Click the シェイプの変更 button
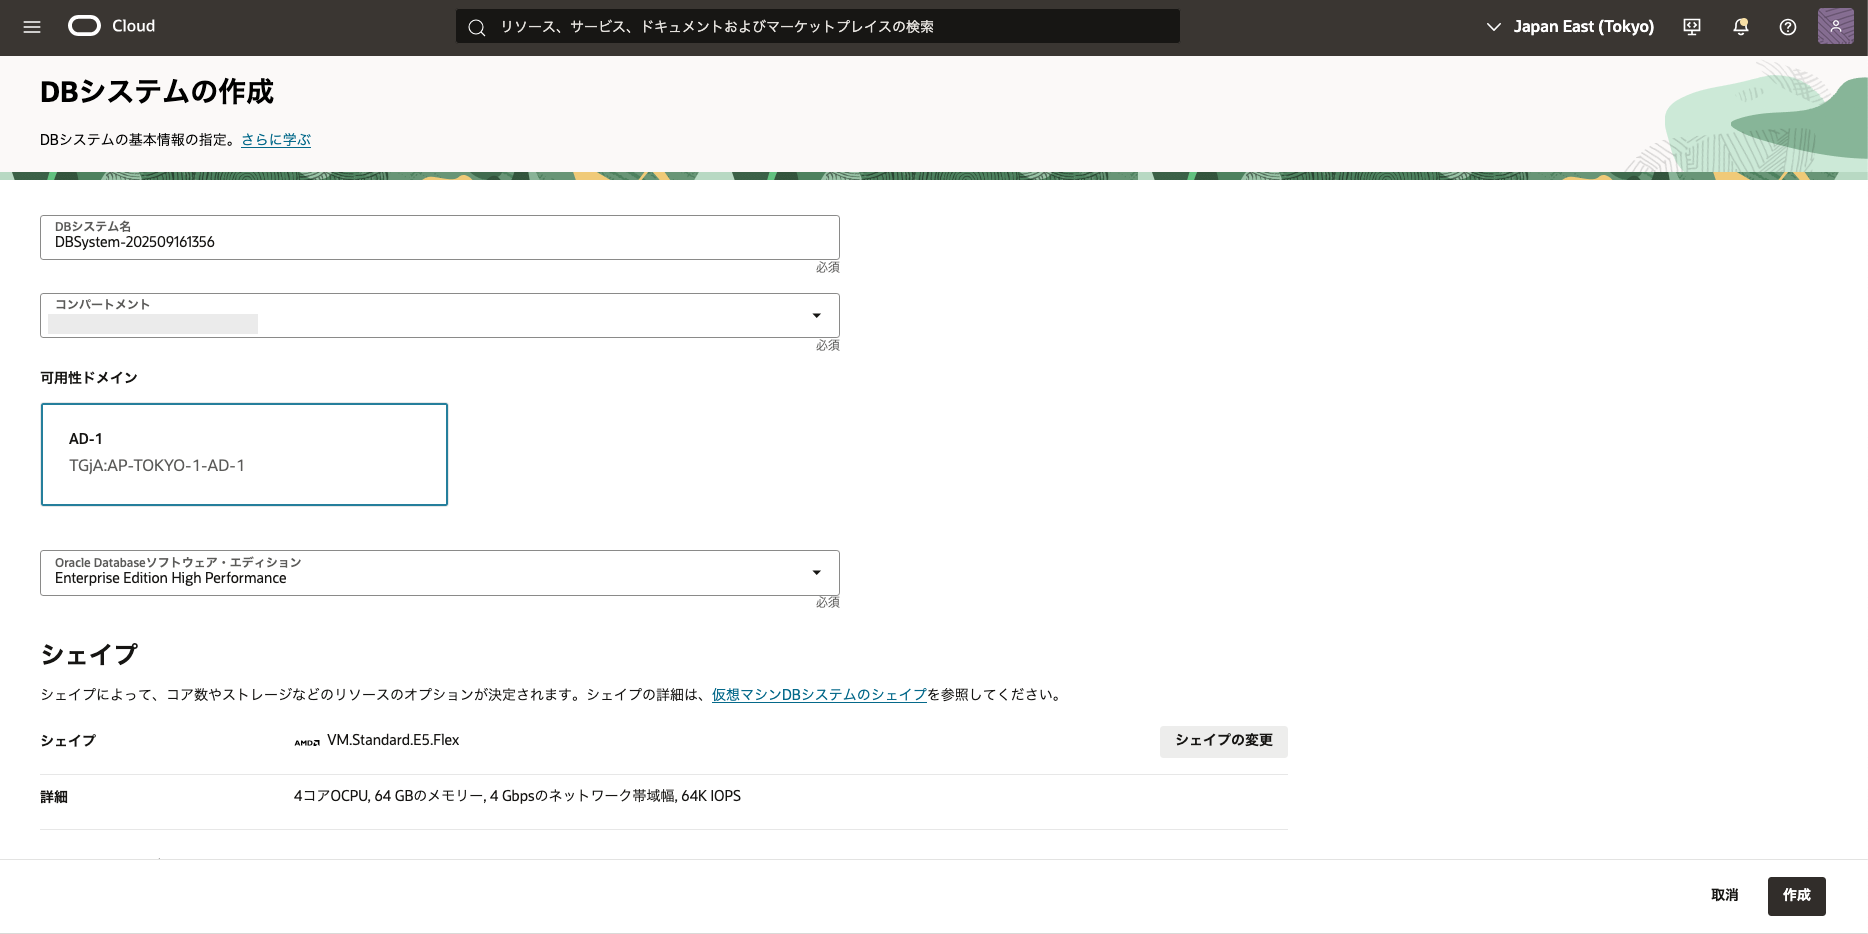The height and width of the screenshot is (934, 1868). point(1223,741)
